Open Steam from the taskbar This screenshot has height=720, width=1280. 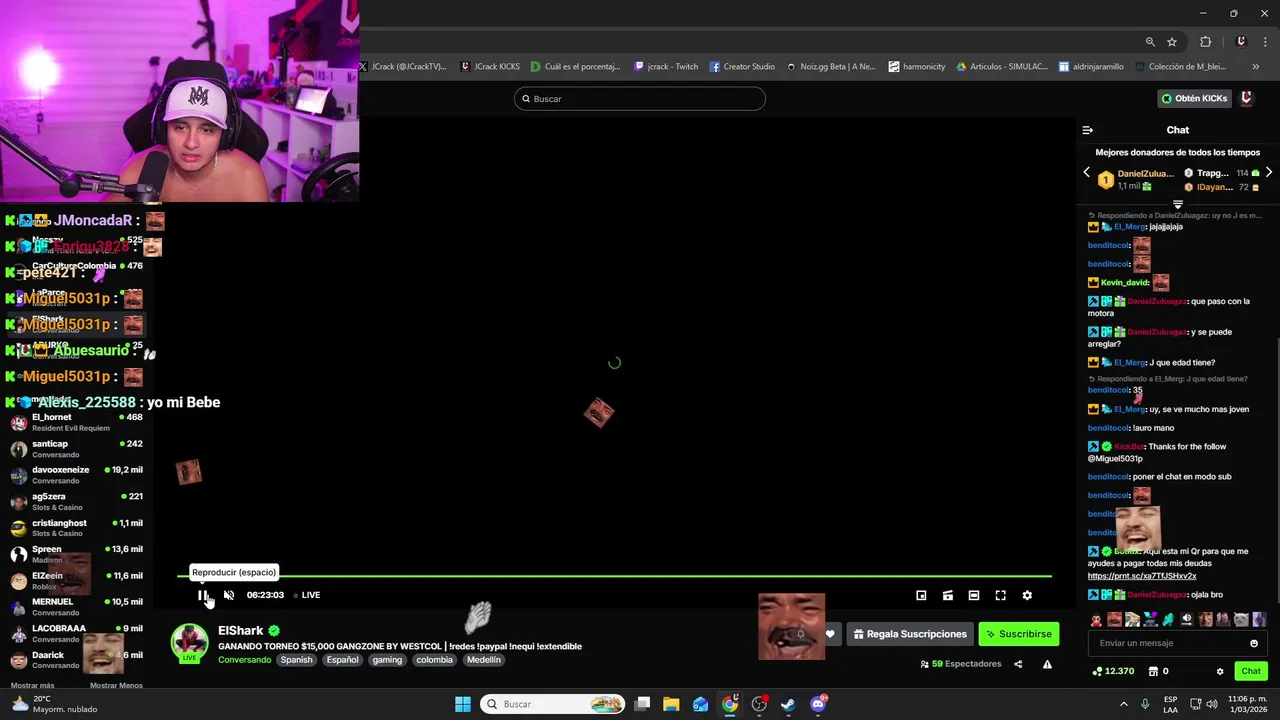click(x=788, y=704)
